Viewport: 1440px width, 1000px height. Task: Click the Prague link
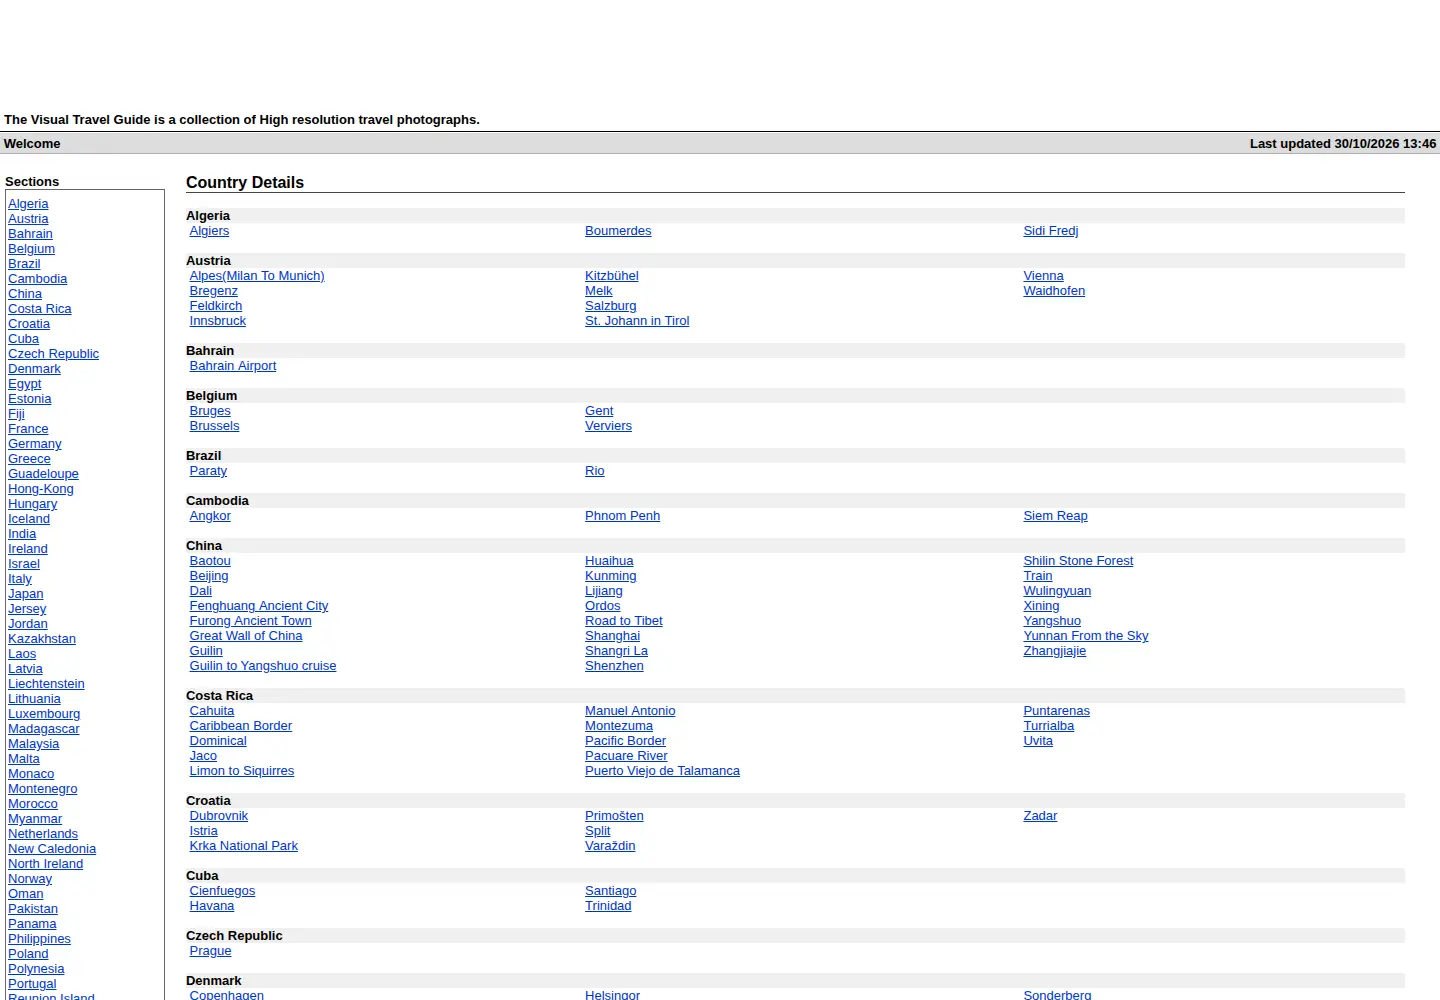point(210,951)
